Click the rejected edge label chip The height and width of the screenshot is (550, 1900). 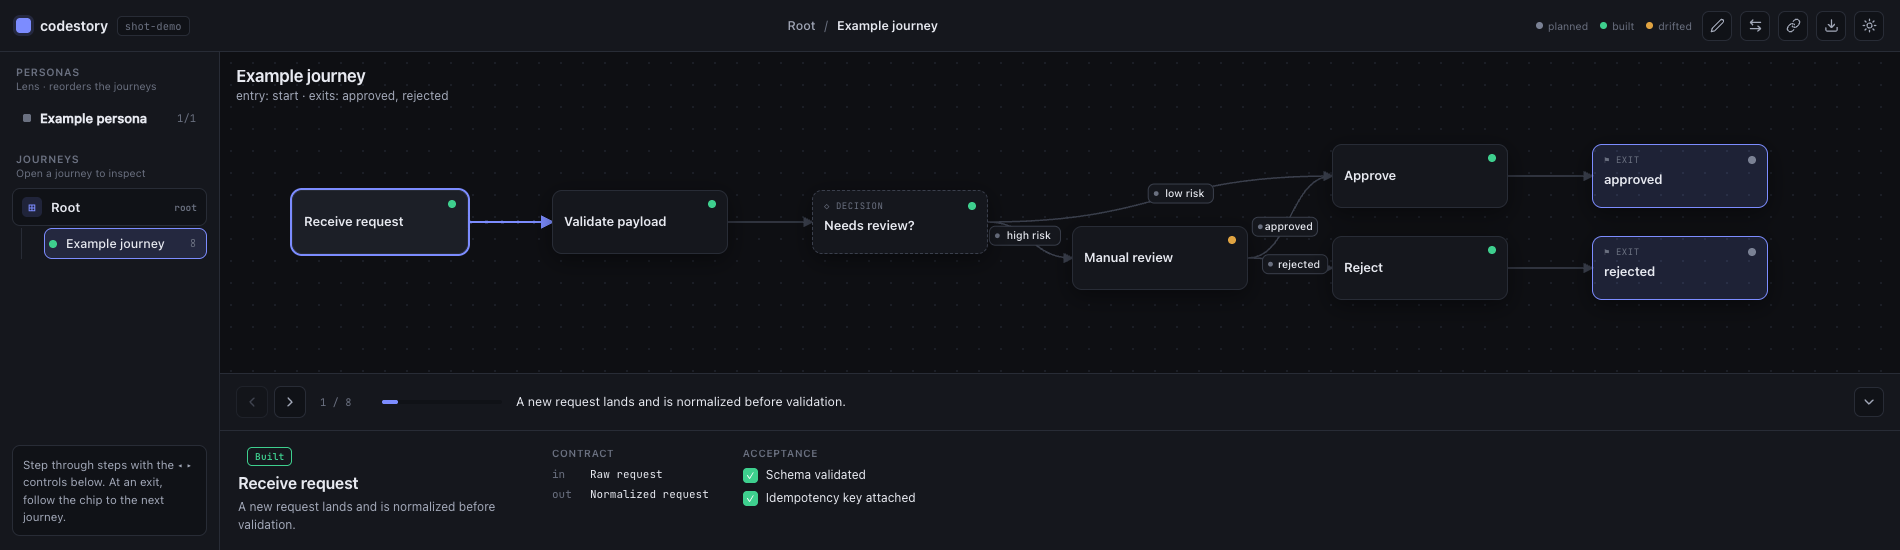tap(1295, 265)
